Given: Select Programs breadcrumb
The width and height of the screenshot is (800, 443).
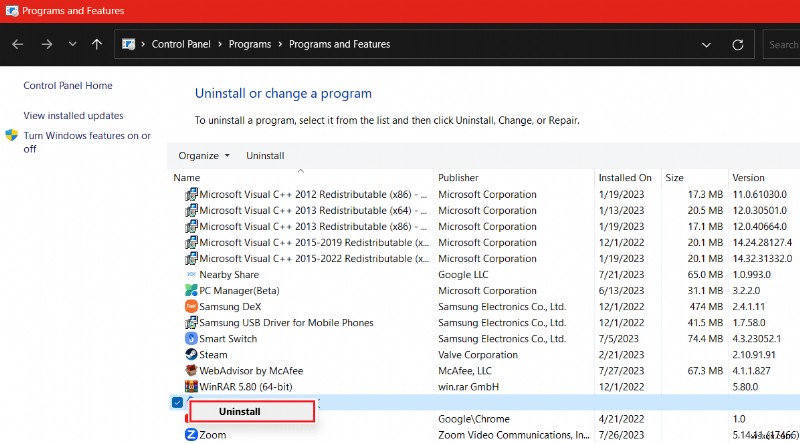Looking at the screenshot, I should (250, 44).
